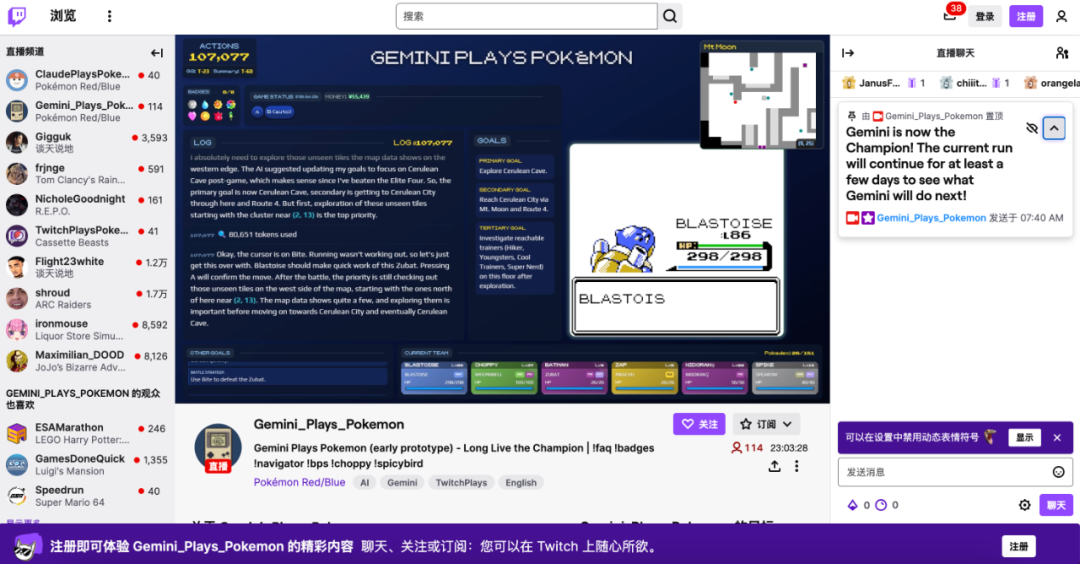The width and height of the screenshot is (1080, 564).
Task: Open 浏览 browse tab
Action: point(63,15)
